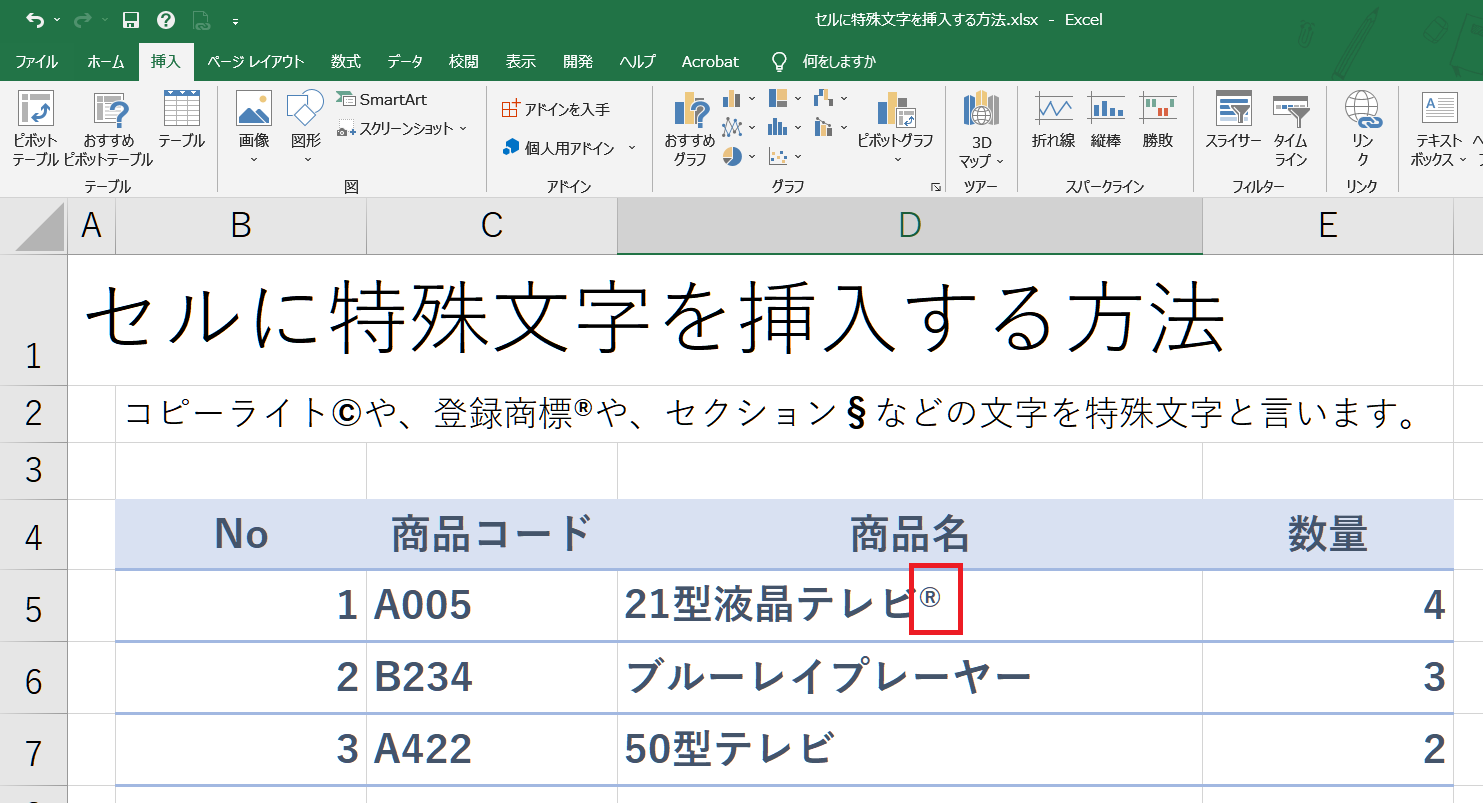1483x803 pixels.
Task: Switch to the ホーム tab
Action: 105,62
